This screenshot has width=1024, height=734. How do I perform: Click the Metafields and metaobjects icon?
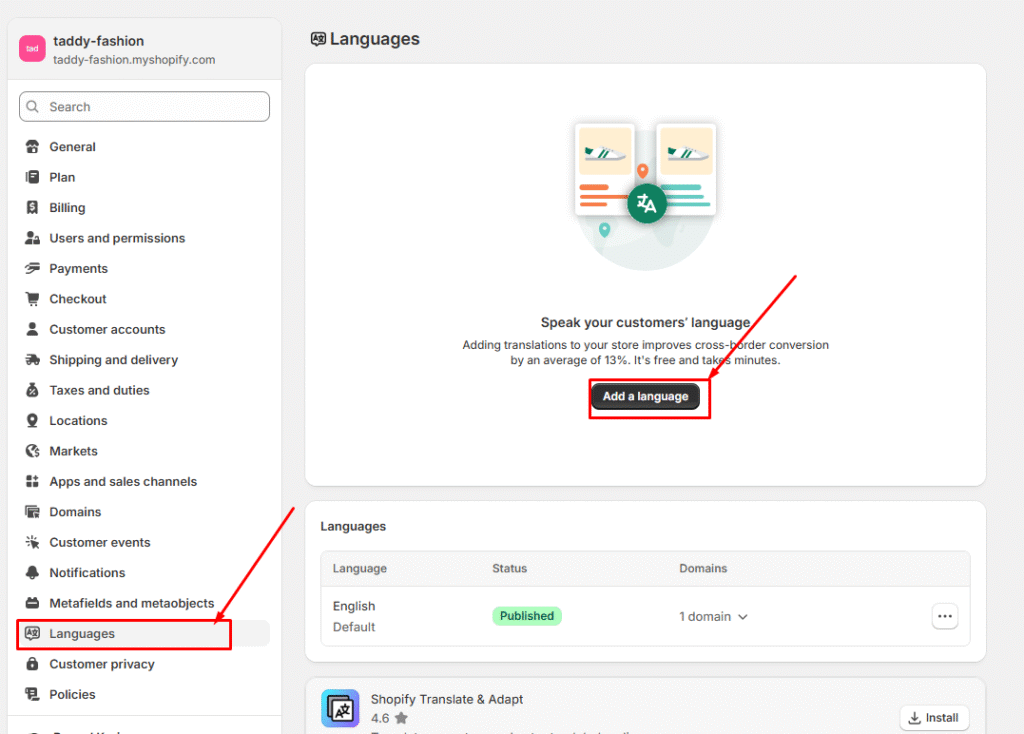click(32, 603)
